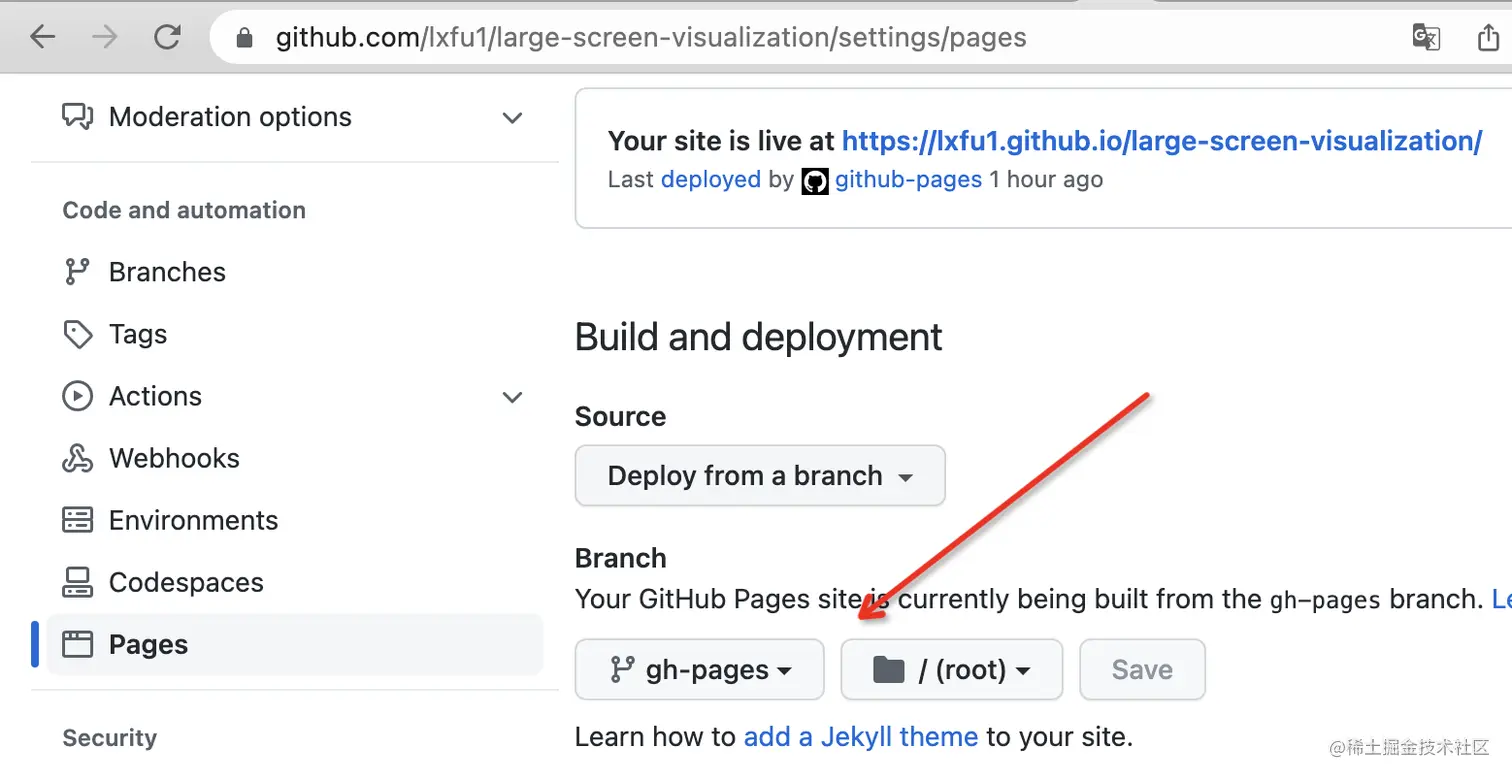Open live site URL lxfu1.github.io link

click(1162, 141)
